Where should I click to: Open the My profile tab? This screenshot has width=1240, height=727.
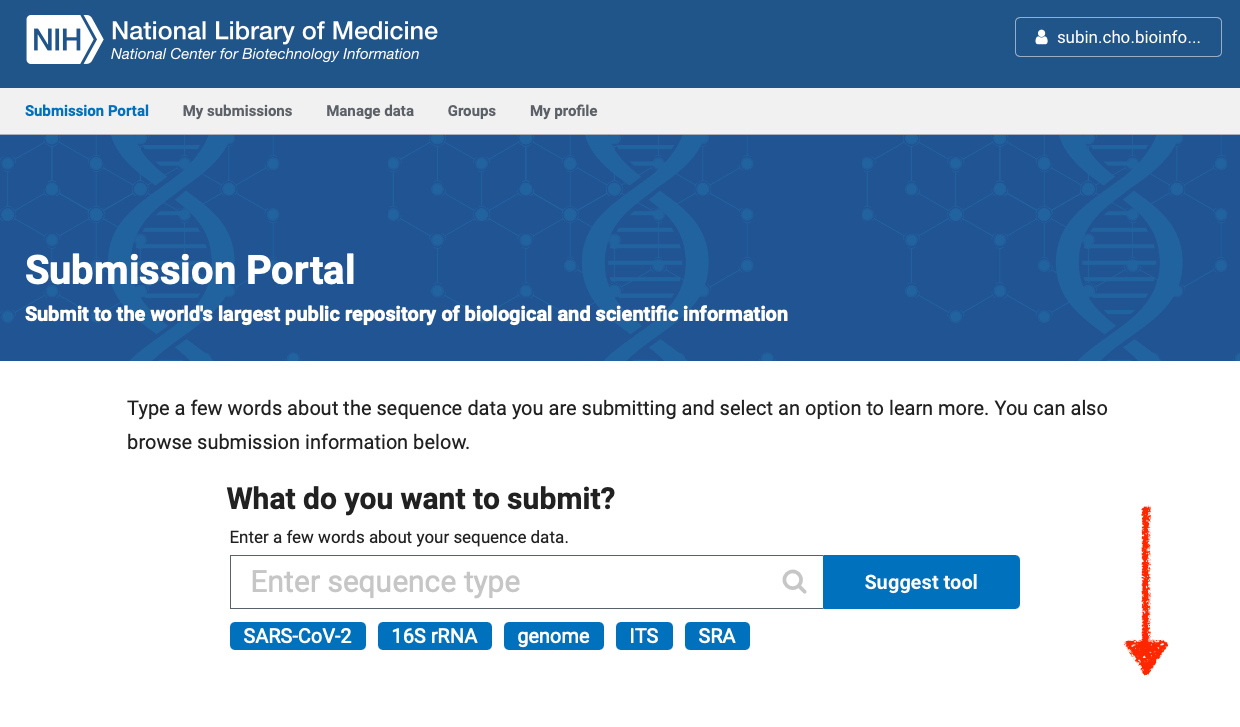click(563, 111)
